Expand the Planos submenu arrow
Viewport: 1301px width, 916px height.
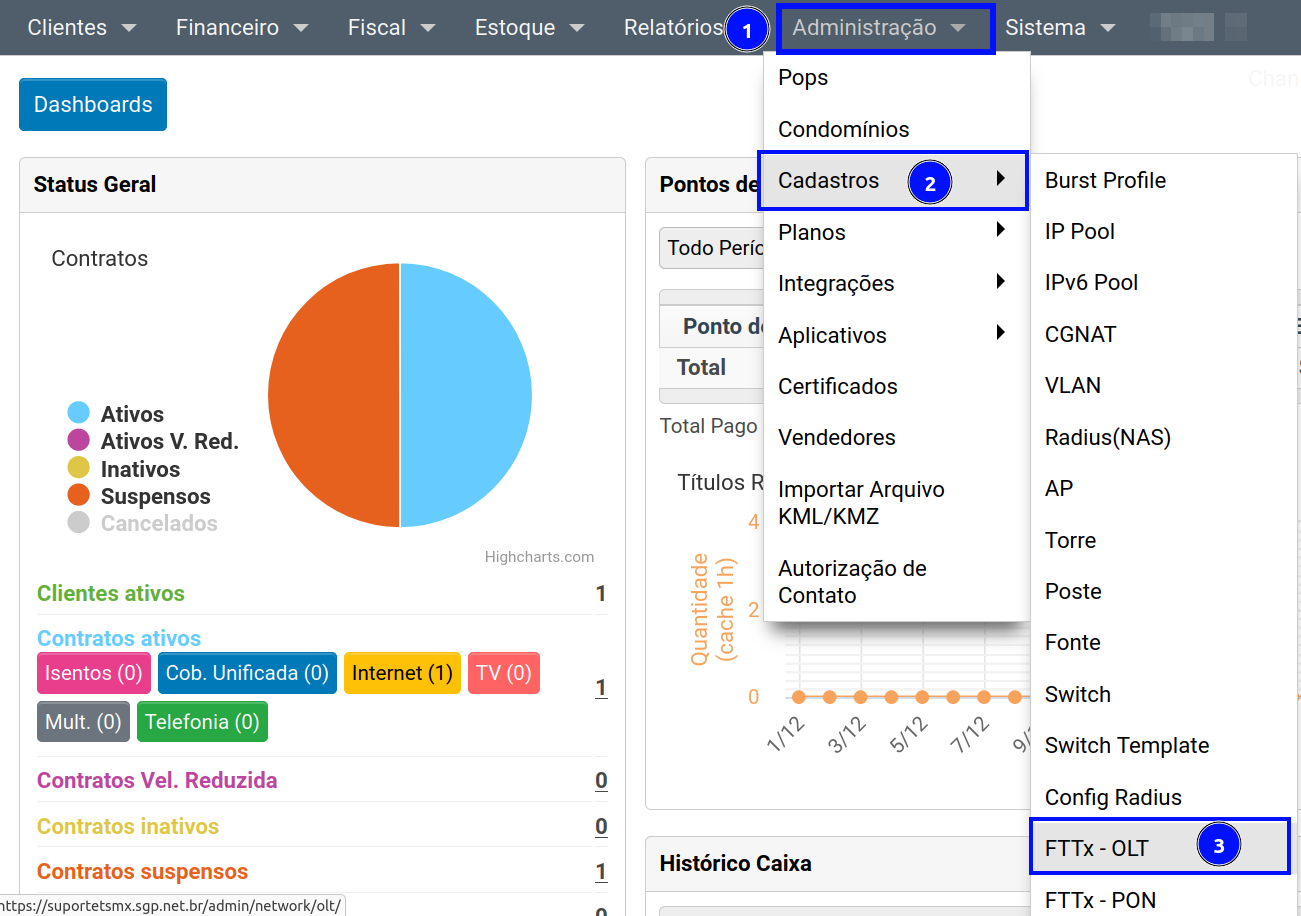(x=1000, y=231)
